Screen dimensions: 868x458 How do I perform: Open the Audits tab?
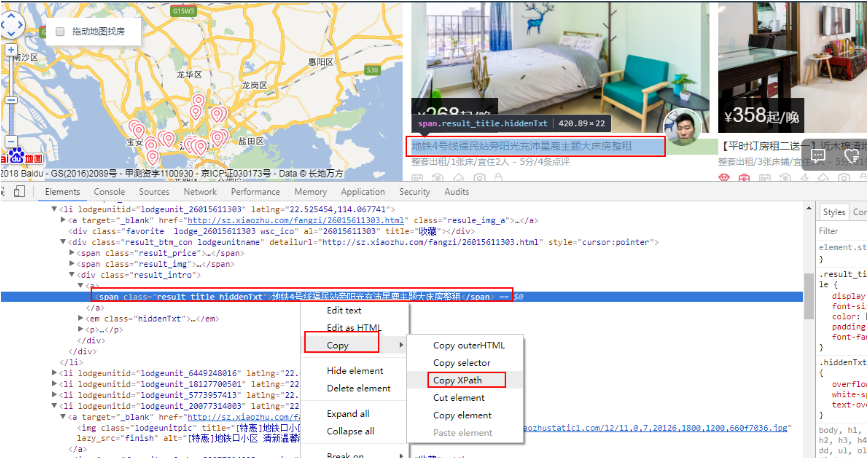coord(457,192)
